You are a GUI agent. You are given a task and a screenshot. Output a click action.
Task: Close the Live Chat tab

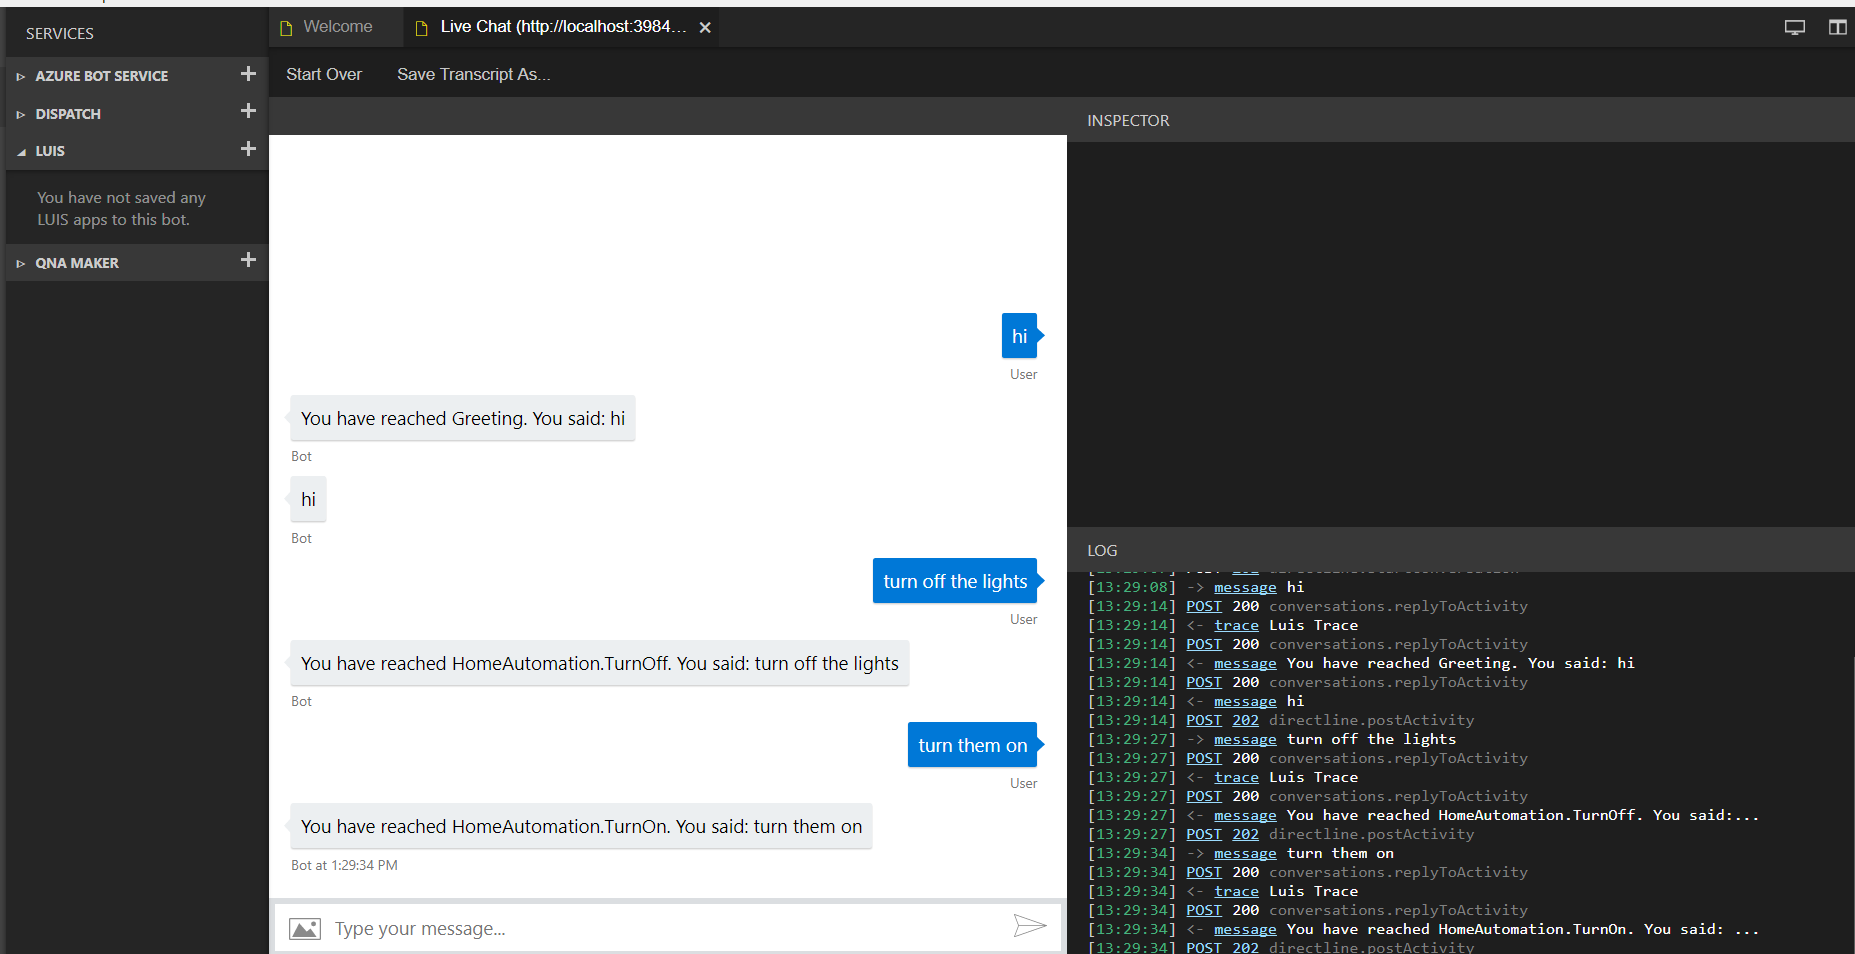(x=705, y=27)
